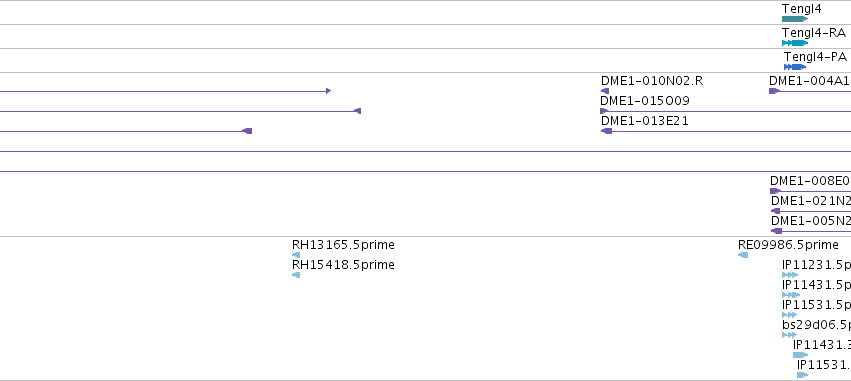851x381 pixels.
Task: Select the RE09986.5prime EST glyph
Action: tap(743, 255)
